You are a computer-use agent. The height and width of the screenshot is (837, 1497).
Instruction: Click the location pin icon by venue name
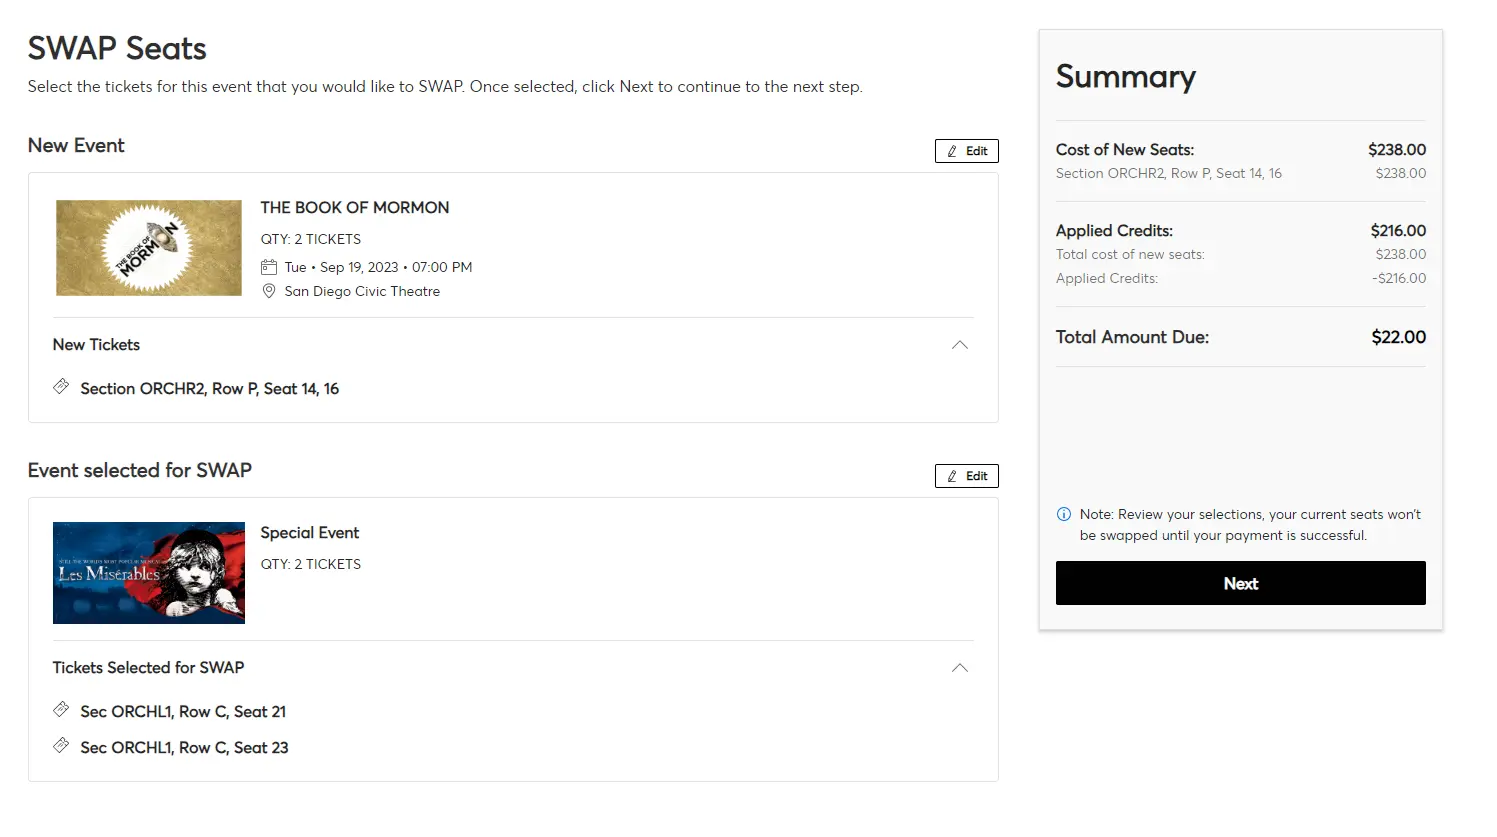click(268, 291)
